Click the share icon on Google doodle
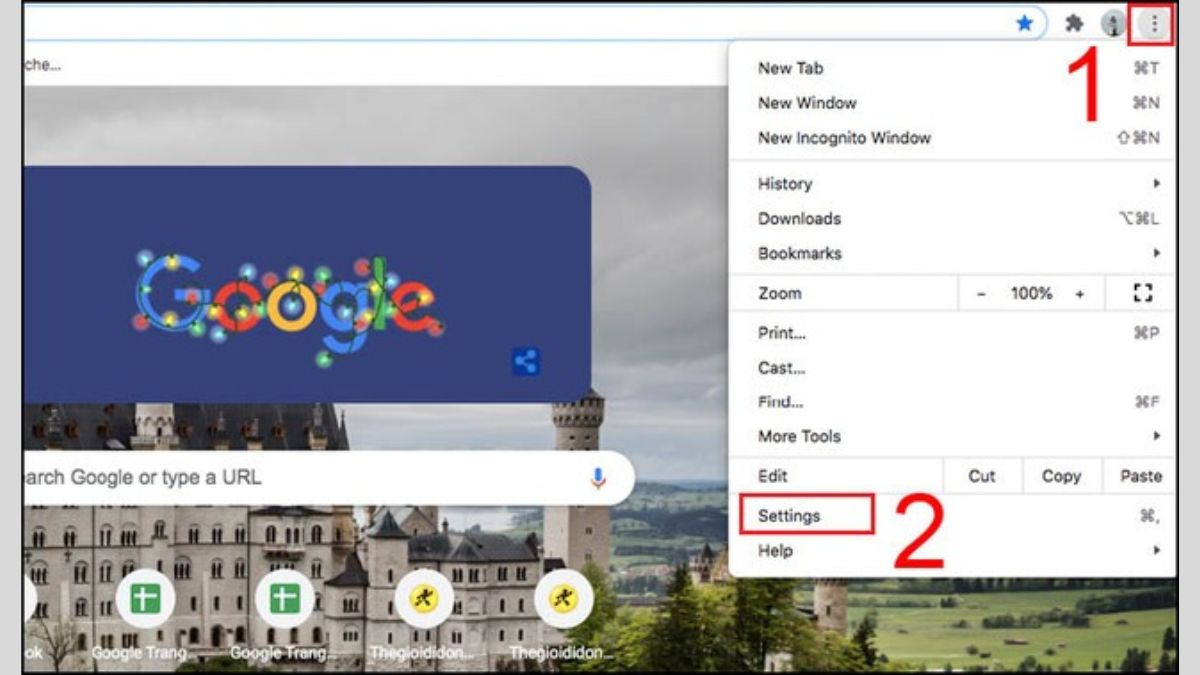 coord(526,362)
